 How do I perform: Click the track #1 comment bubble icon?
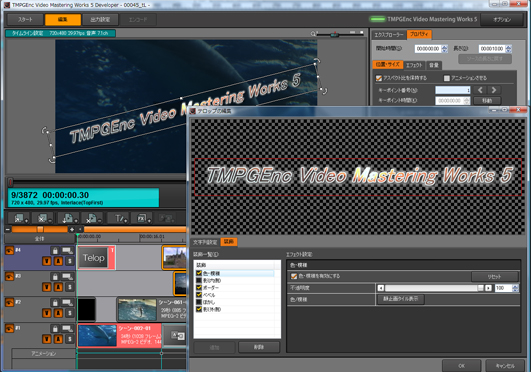point(67,328)
